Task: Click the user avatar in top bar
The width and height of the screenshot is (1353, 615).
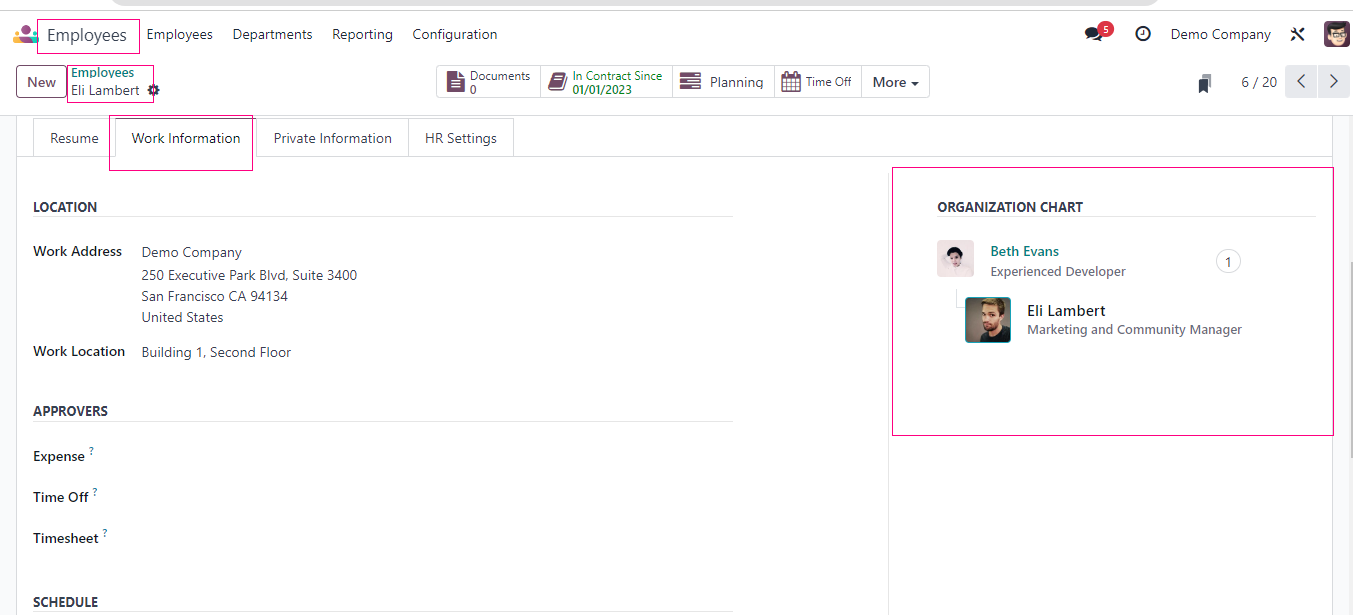Action: (x=1337, y=34)
